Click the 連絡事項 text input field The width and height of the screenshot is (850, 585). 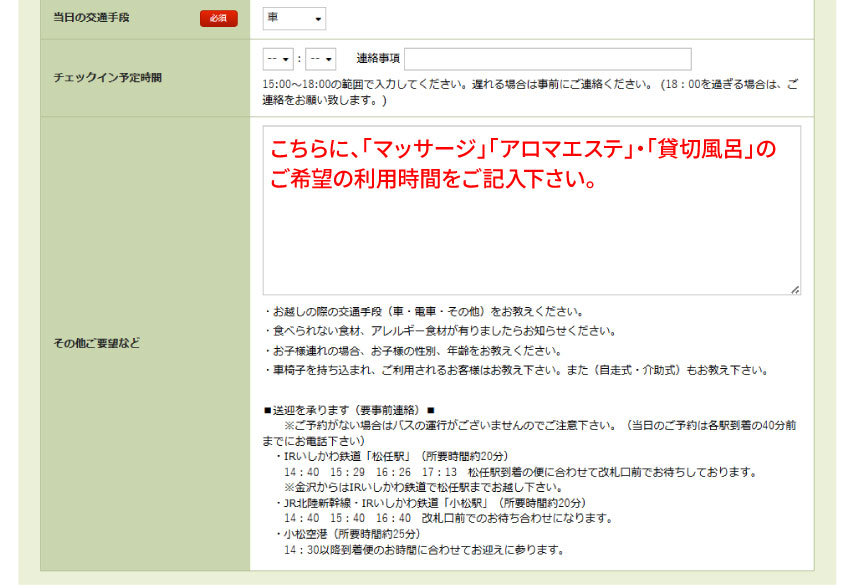548,59
